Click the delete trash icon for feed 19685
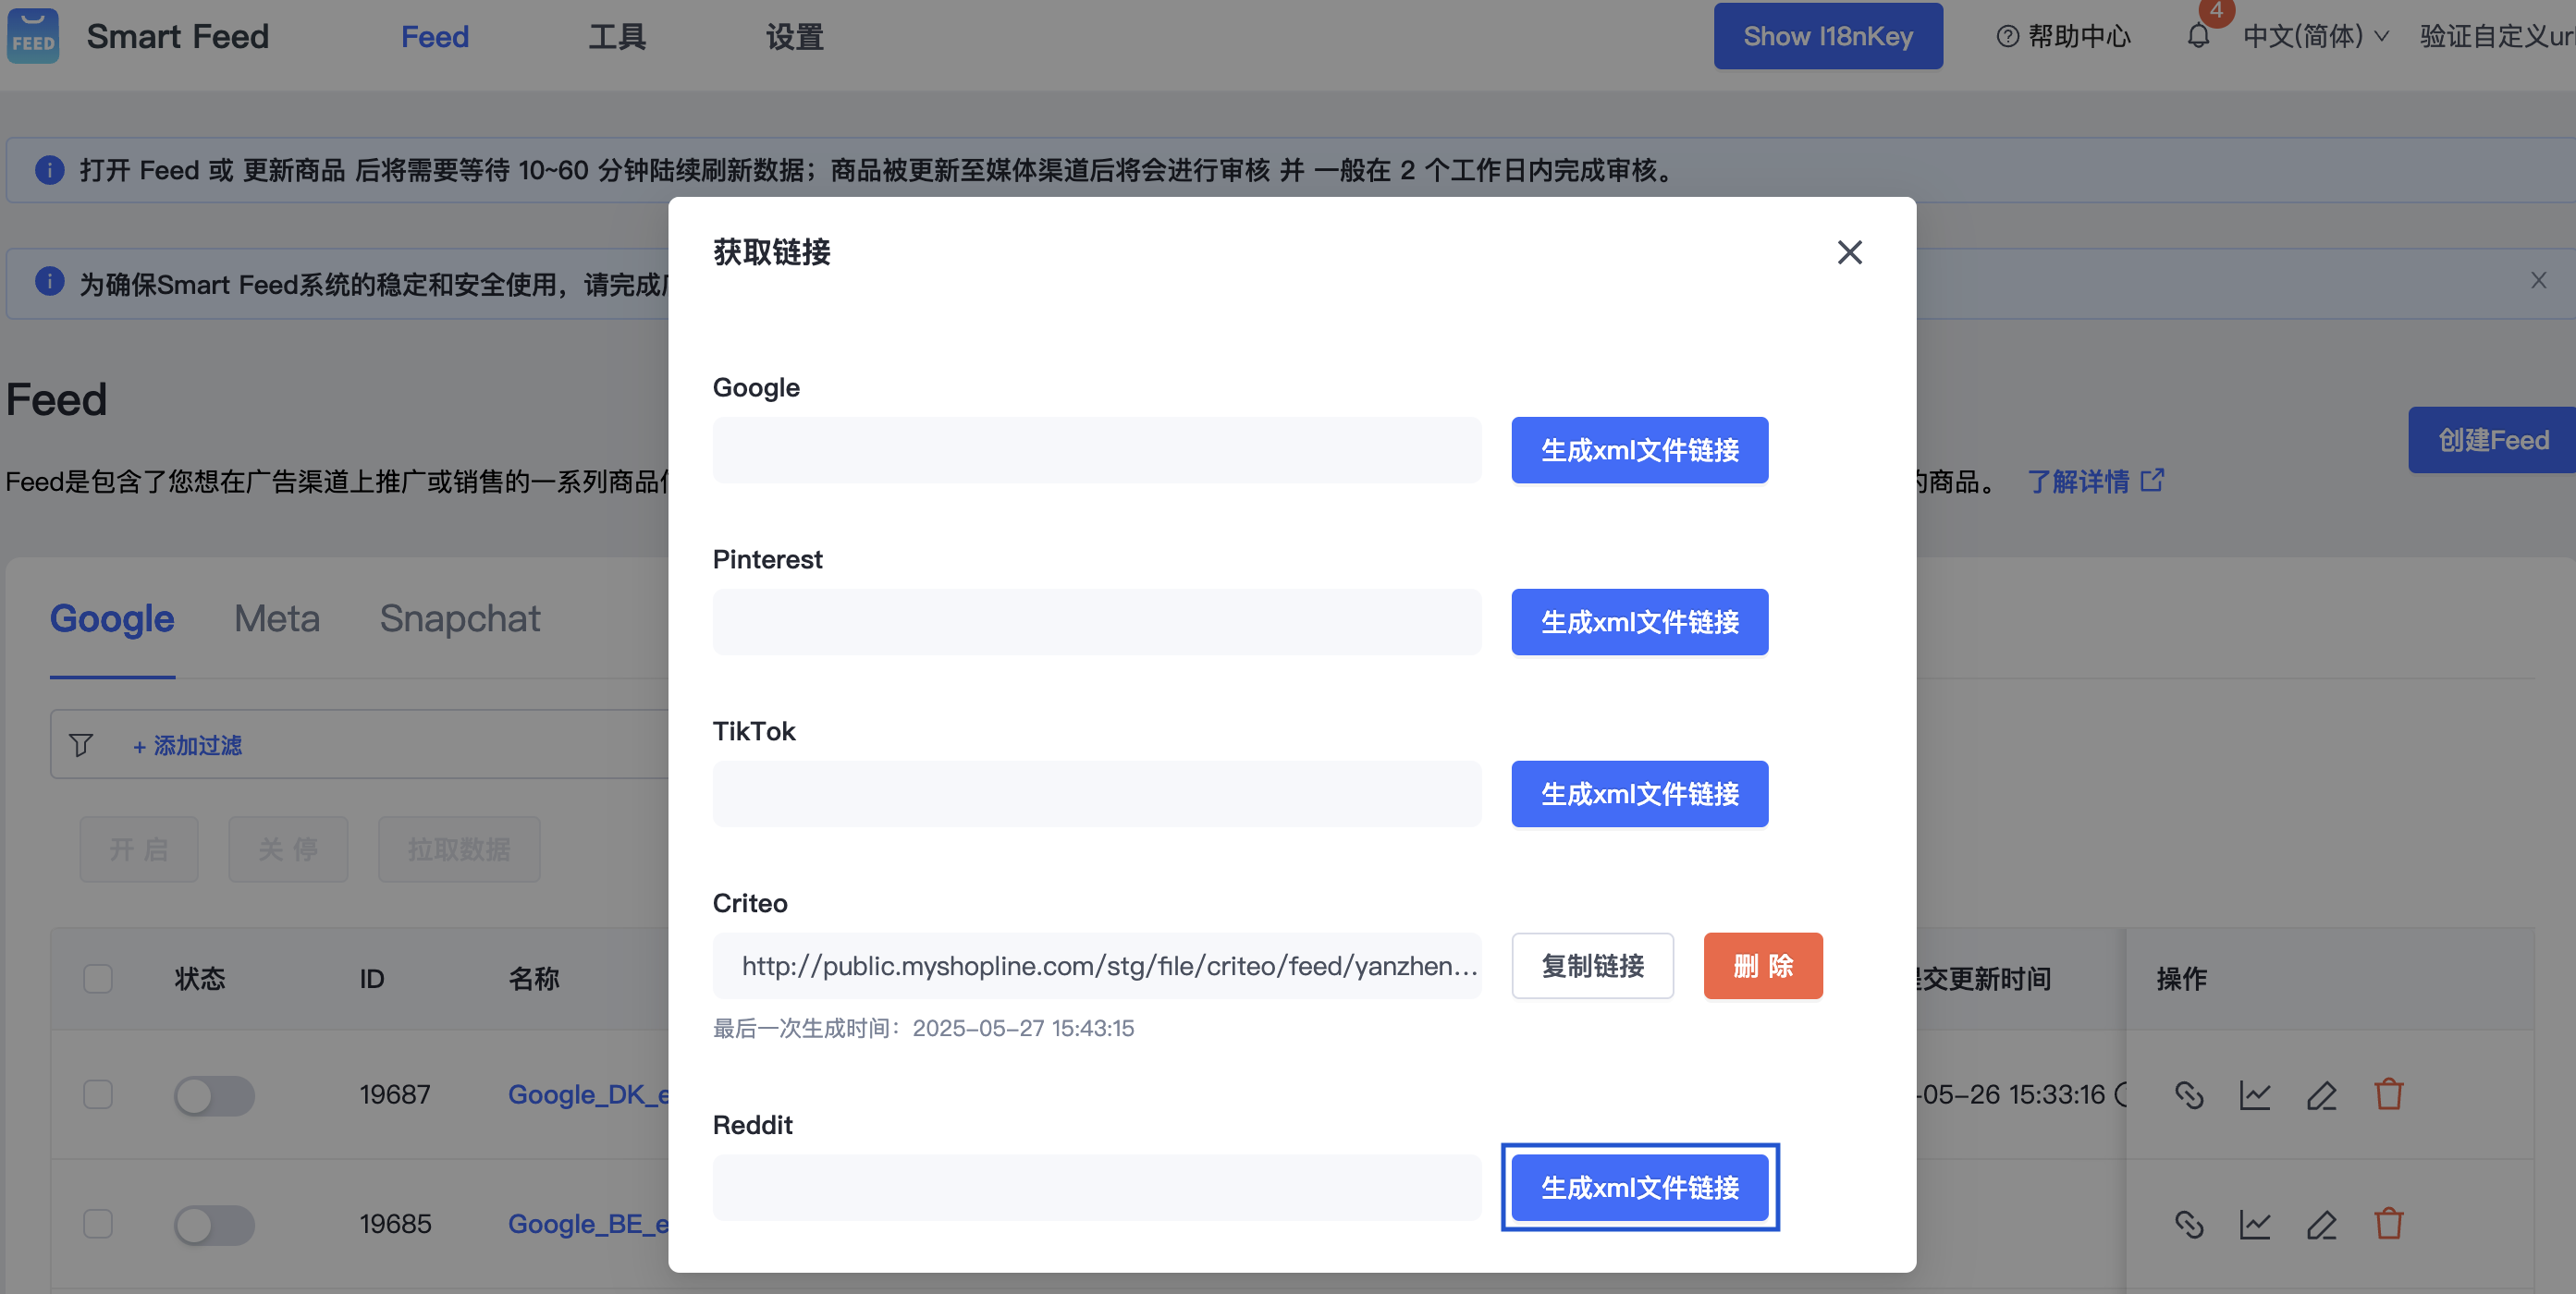 pos(2389,1223)
